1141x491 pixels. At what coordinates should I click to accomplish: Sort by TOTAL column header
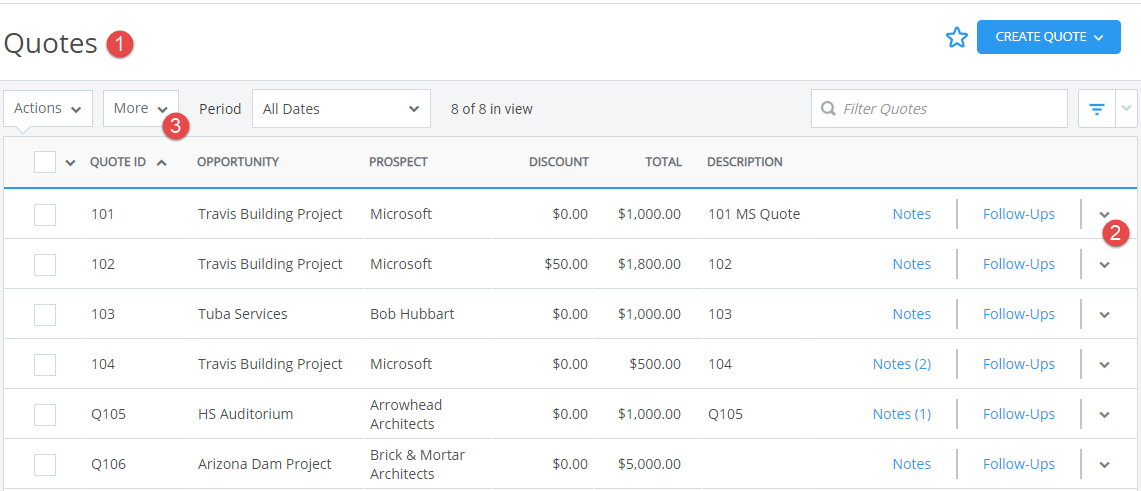[664, 161]
